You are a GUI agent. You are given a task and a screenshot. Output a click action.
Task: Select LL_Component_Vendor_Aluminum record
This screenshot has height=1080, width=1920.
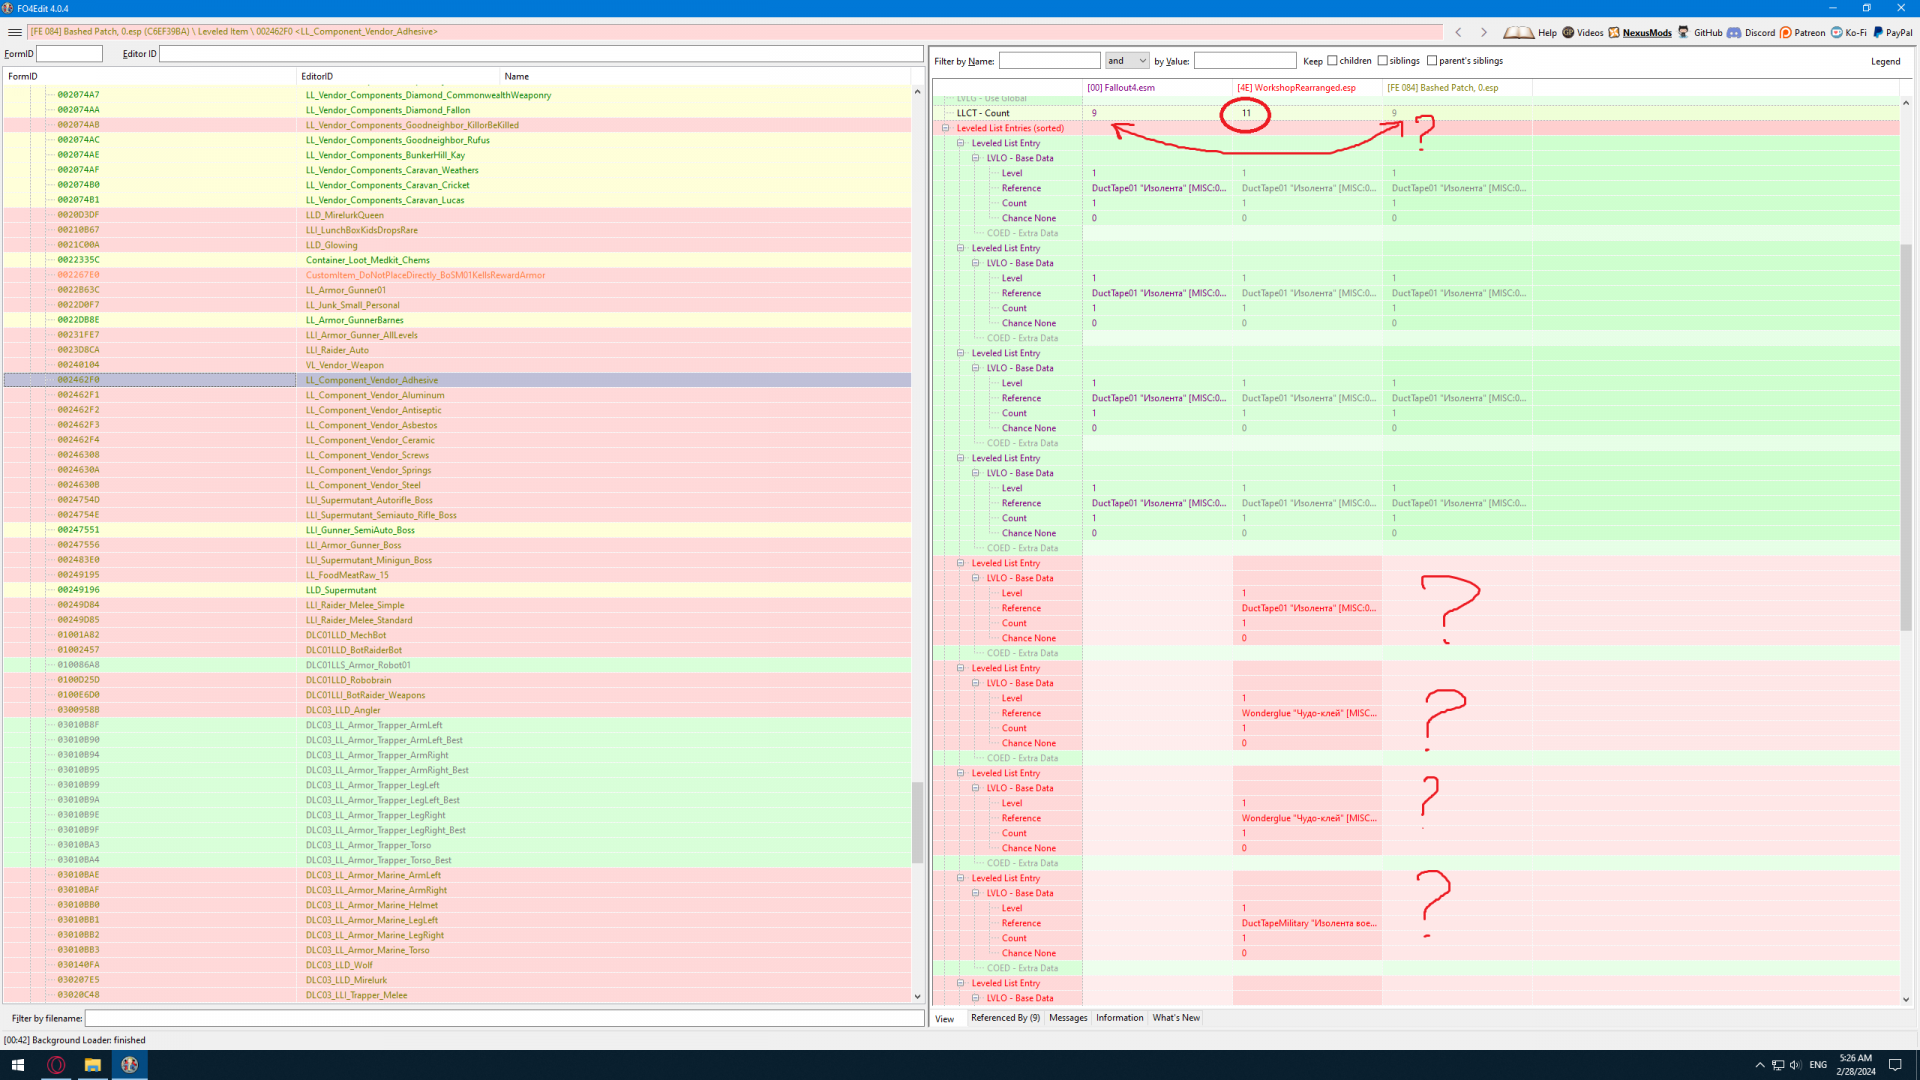click(x=375, y=395)
